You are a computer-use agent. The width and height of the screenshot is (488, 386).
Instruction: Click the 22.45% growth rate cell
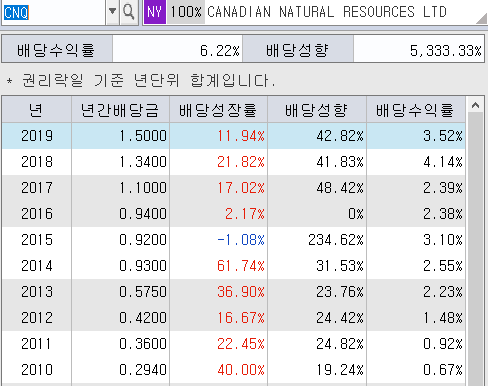tap(218, 344)
